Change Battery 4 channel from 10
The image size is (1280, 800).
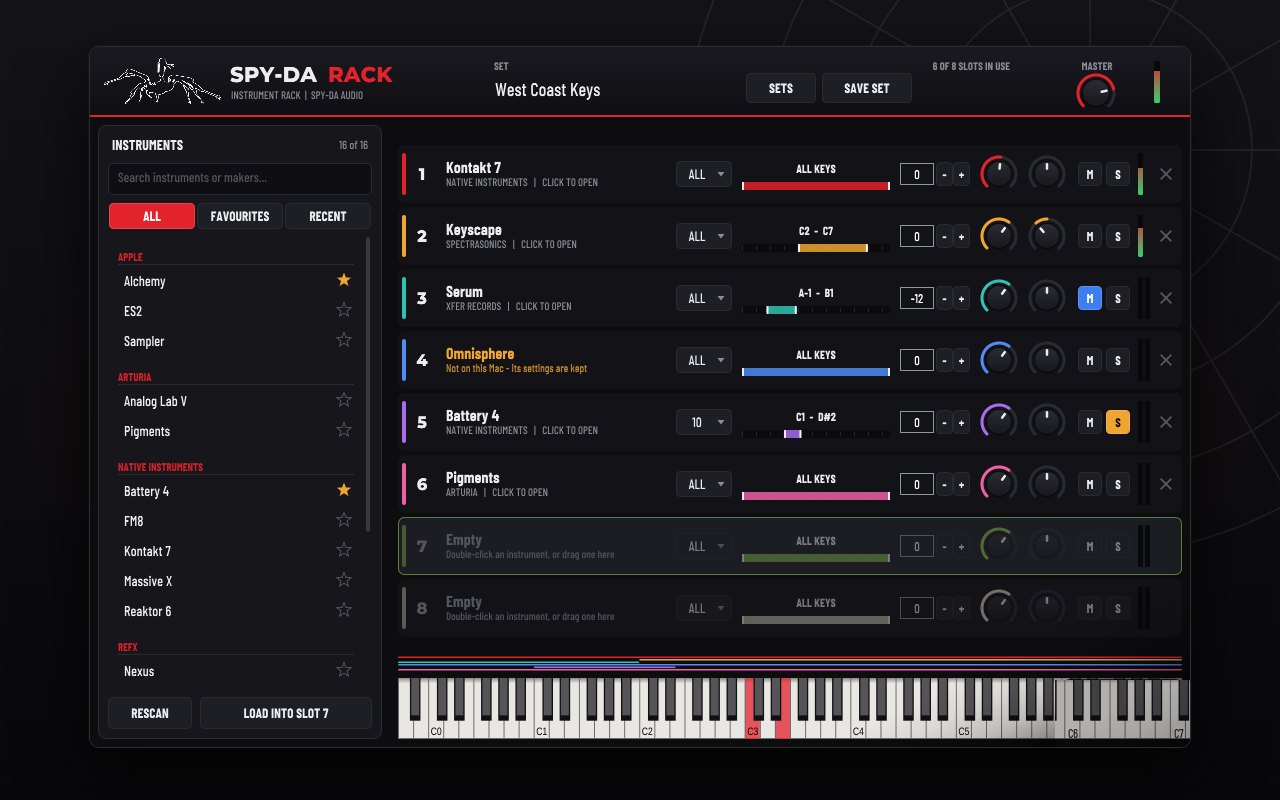pyautogui.click(x=704, y=422)
